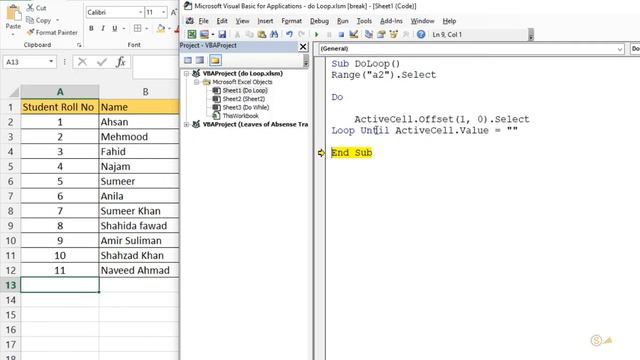
Task: Open the Object Browser toolbar icon
Action: [393, 35]
